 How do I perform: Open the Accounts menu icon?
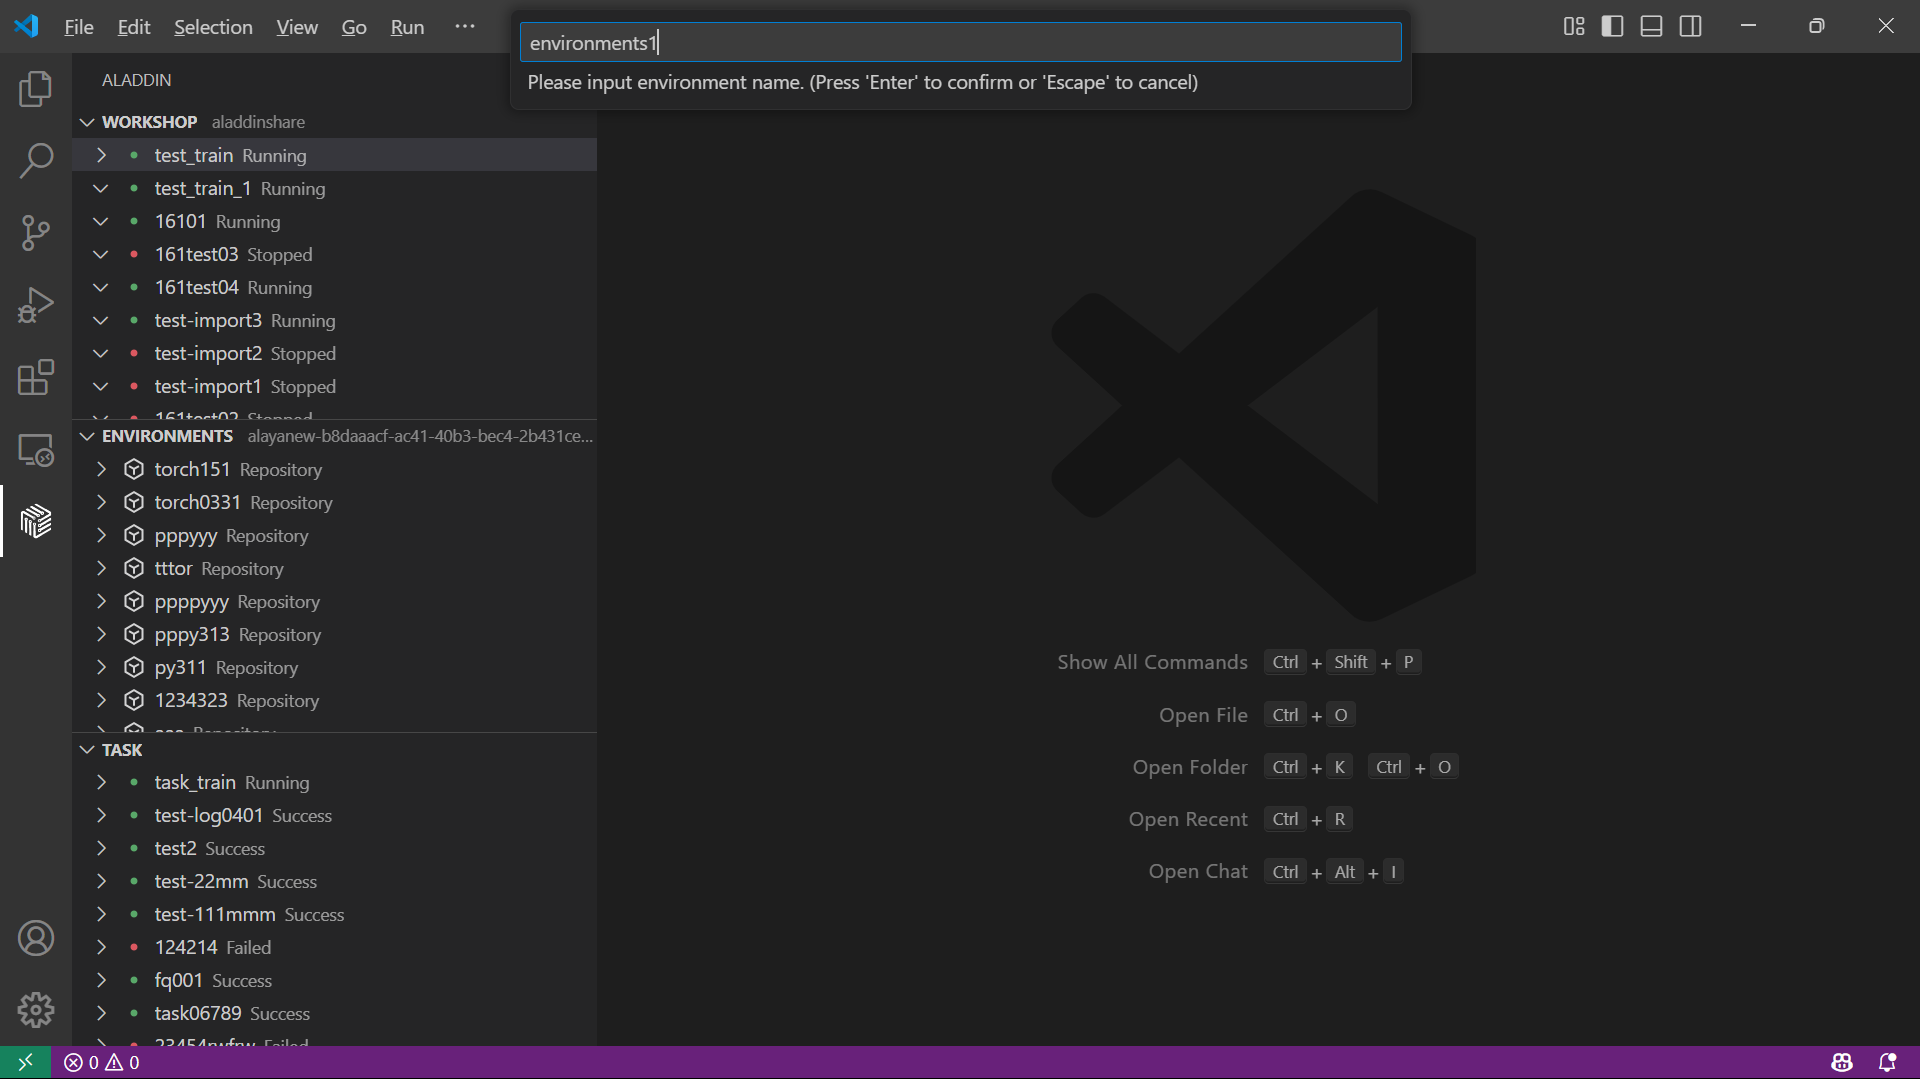coord(35,938)
